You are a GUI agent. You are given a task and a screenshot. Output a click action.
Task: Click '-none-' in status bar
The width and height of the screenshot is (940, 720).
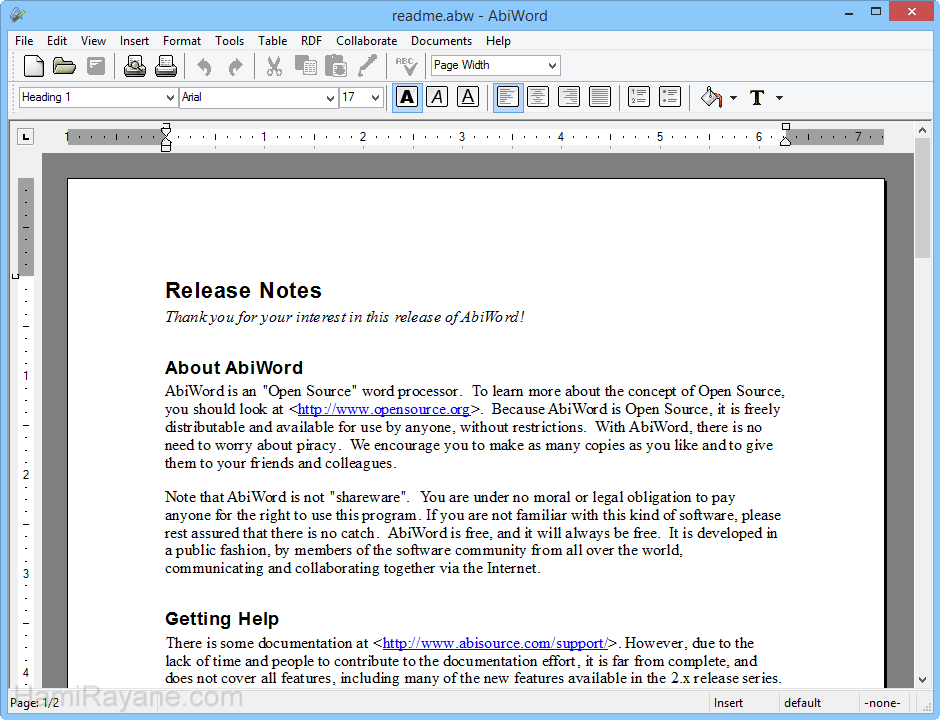(x=882, y=703)
